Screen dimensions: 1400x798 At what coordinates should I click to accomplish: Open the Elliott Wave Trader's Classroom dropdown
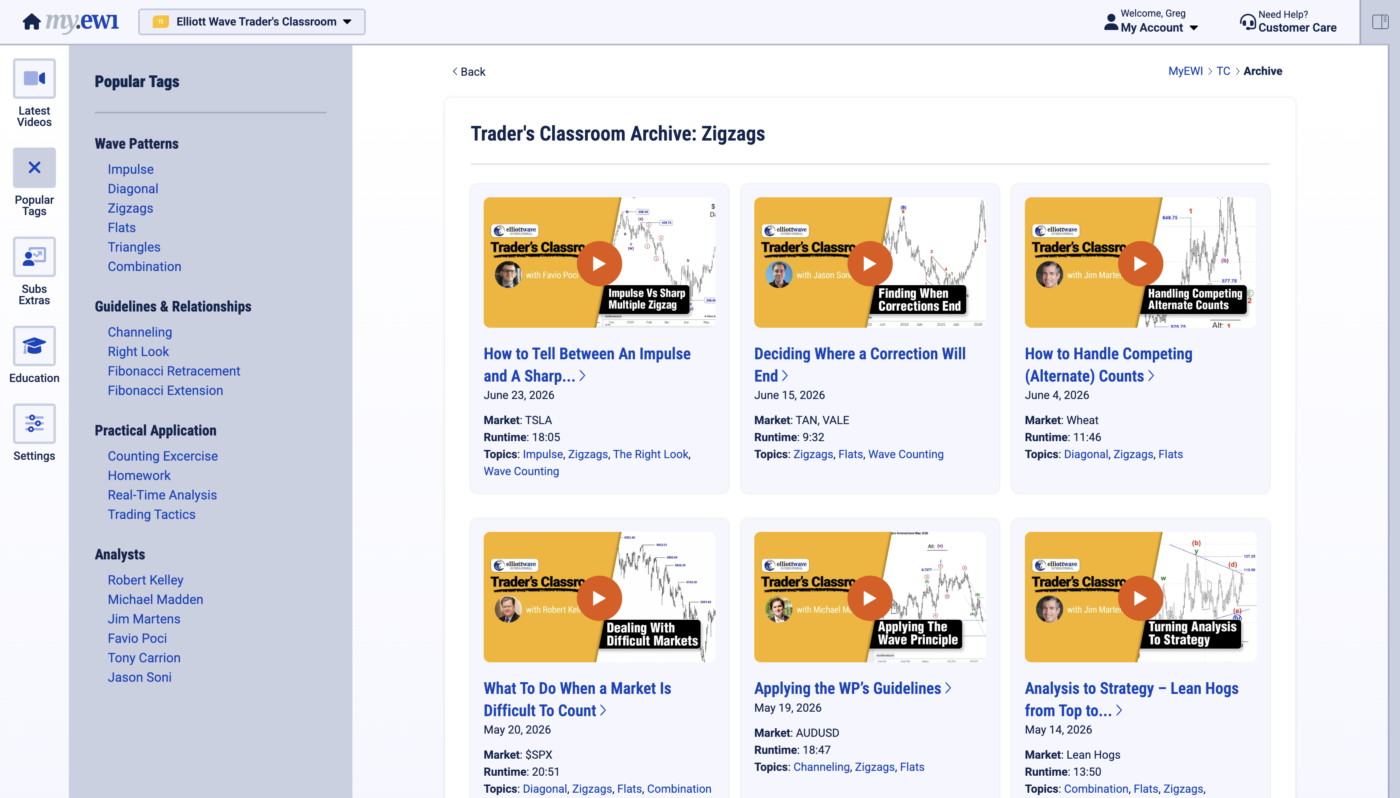252,21
